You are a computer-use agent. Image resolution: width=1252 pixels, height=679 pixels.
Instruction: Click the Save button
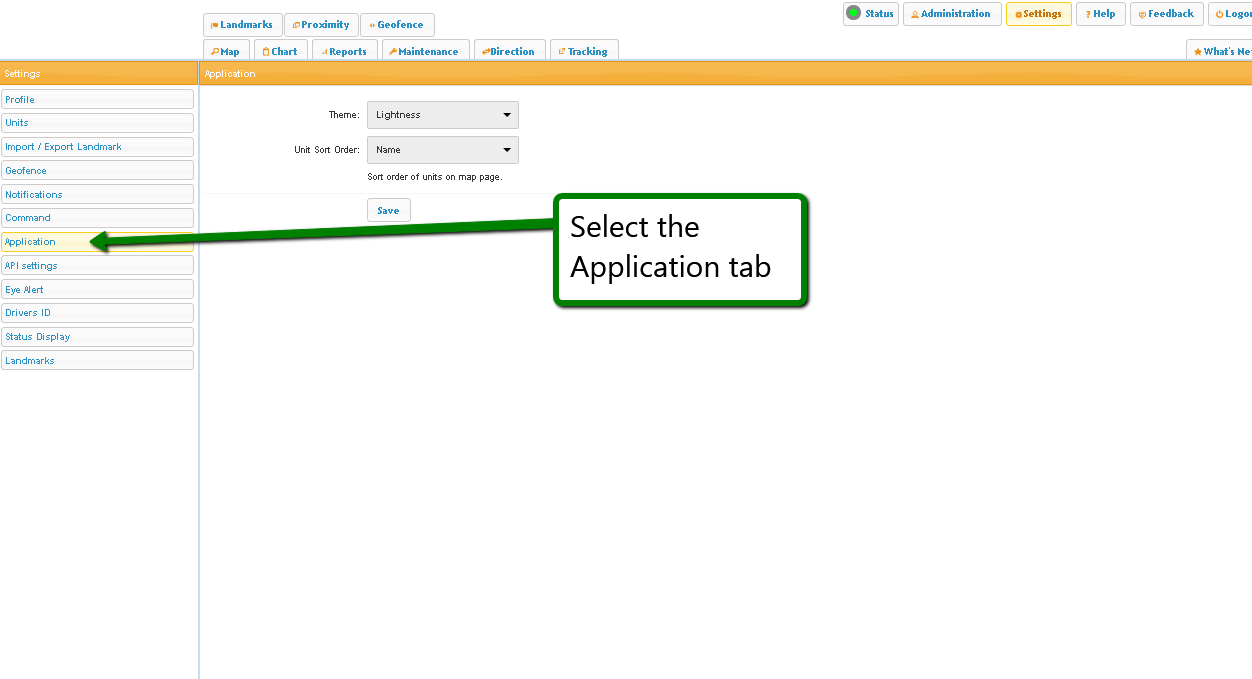click(388, 210)
